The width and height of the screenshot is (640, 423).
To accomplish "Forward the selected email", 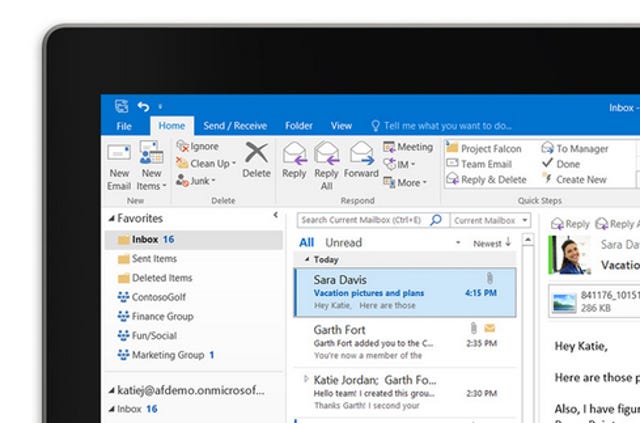I will pos(361,160).
